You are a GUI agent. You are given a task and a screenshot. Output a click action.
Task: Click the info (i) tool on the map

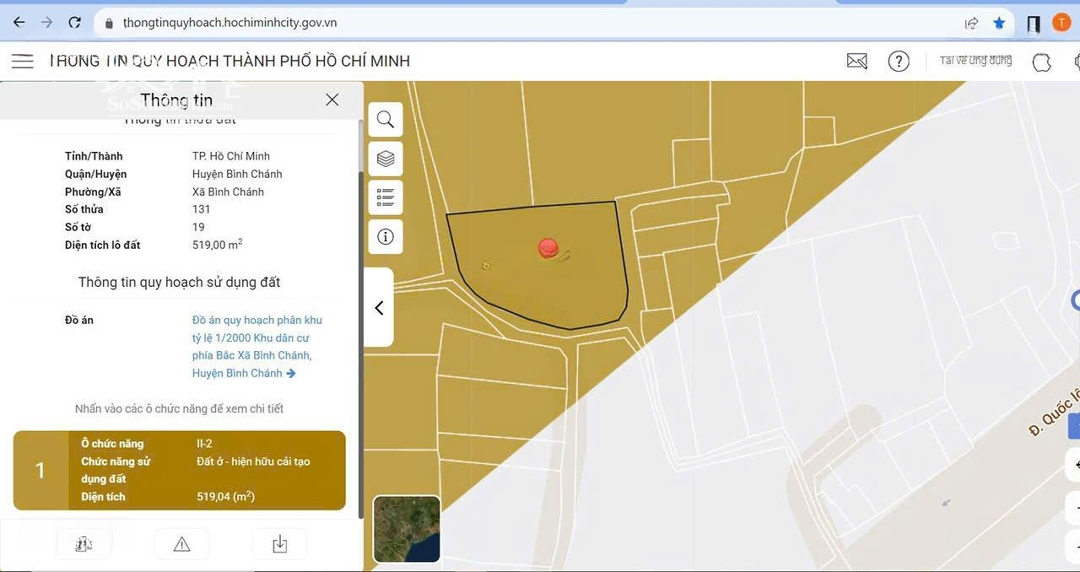click(x=385, y=237)
